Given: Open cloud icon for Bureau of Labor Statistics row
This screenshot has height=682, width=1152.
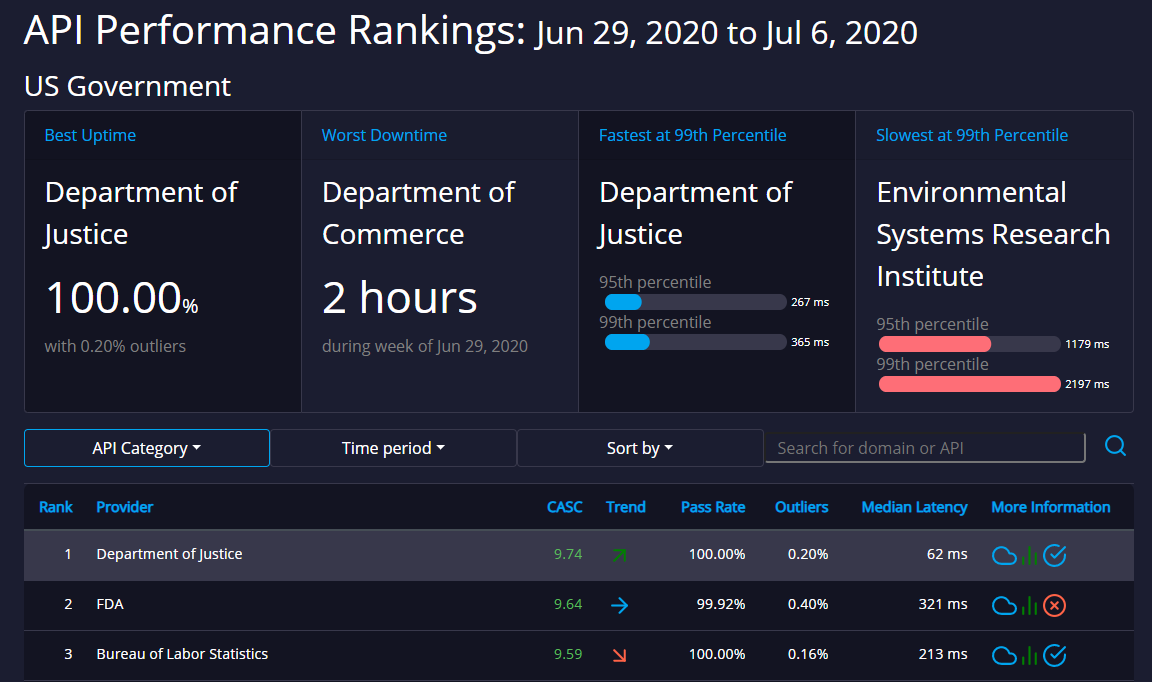Looking at the screenshot, I should pos(1004,656).
